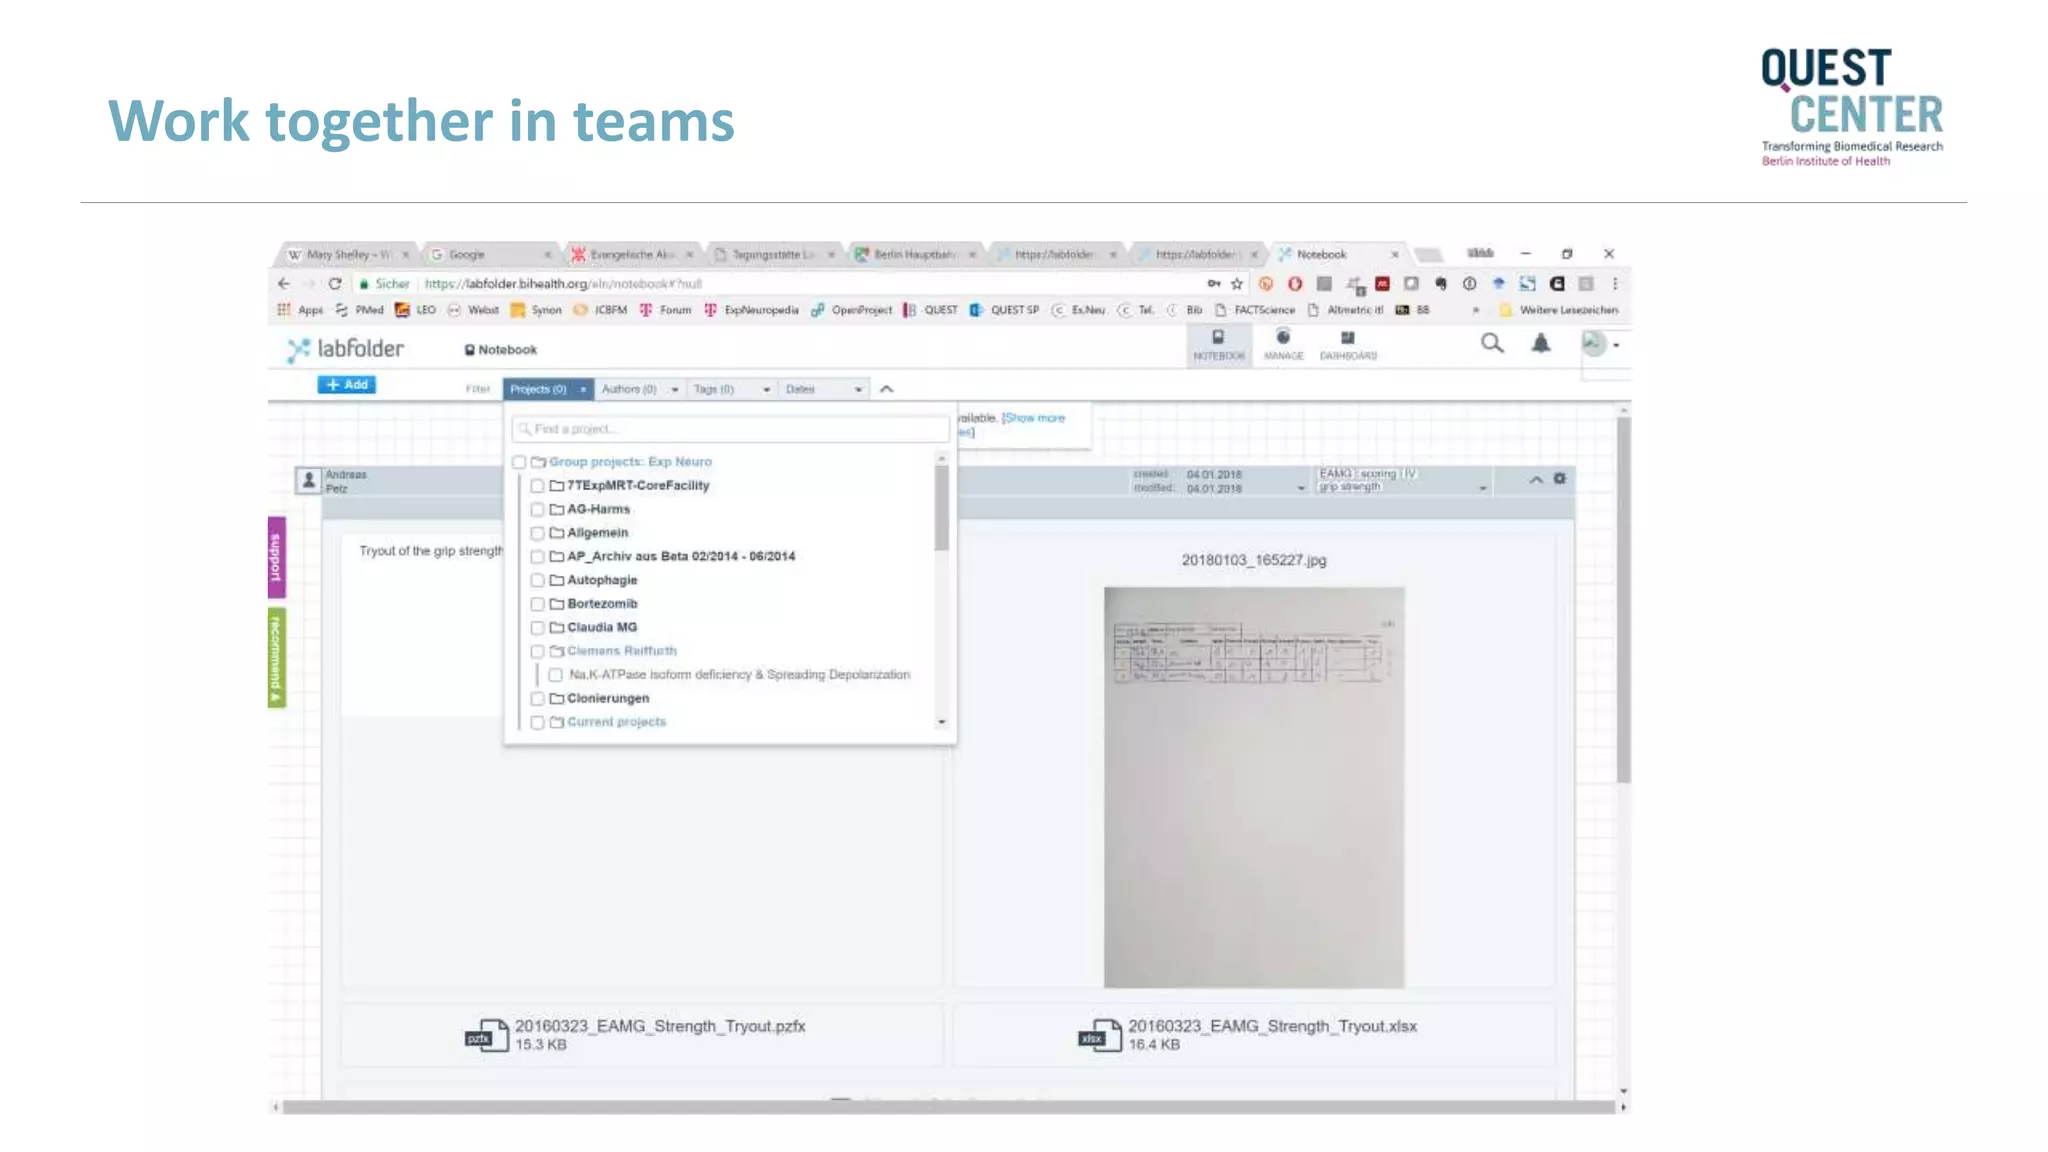Check the Autophagie project box
This screenshot has height=1152, width=2048.
537,581
